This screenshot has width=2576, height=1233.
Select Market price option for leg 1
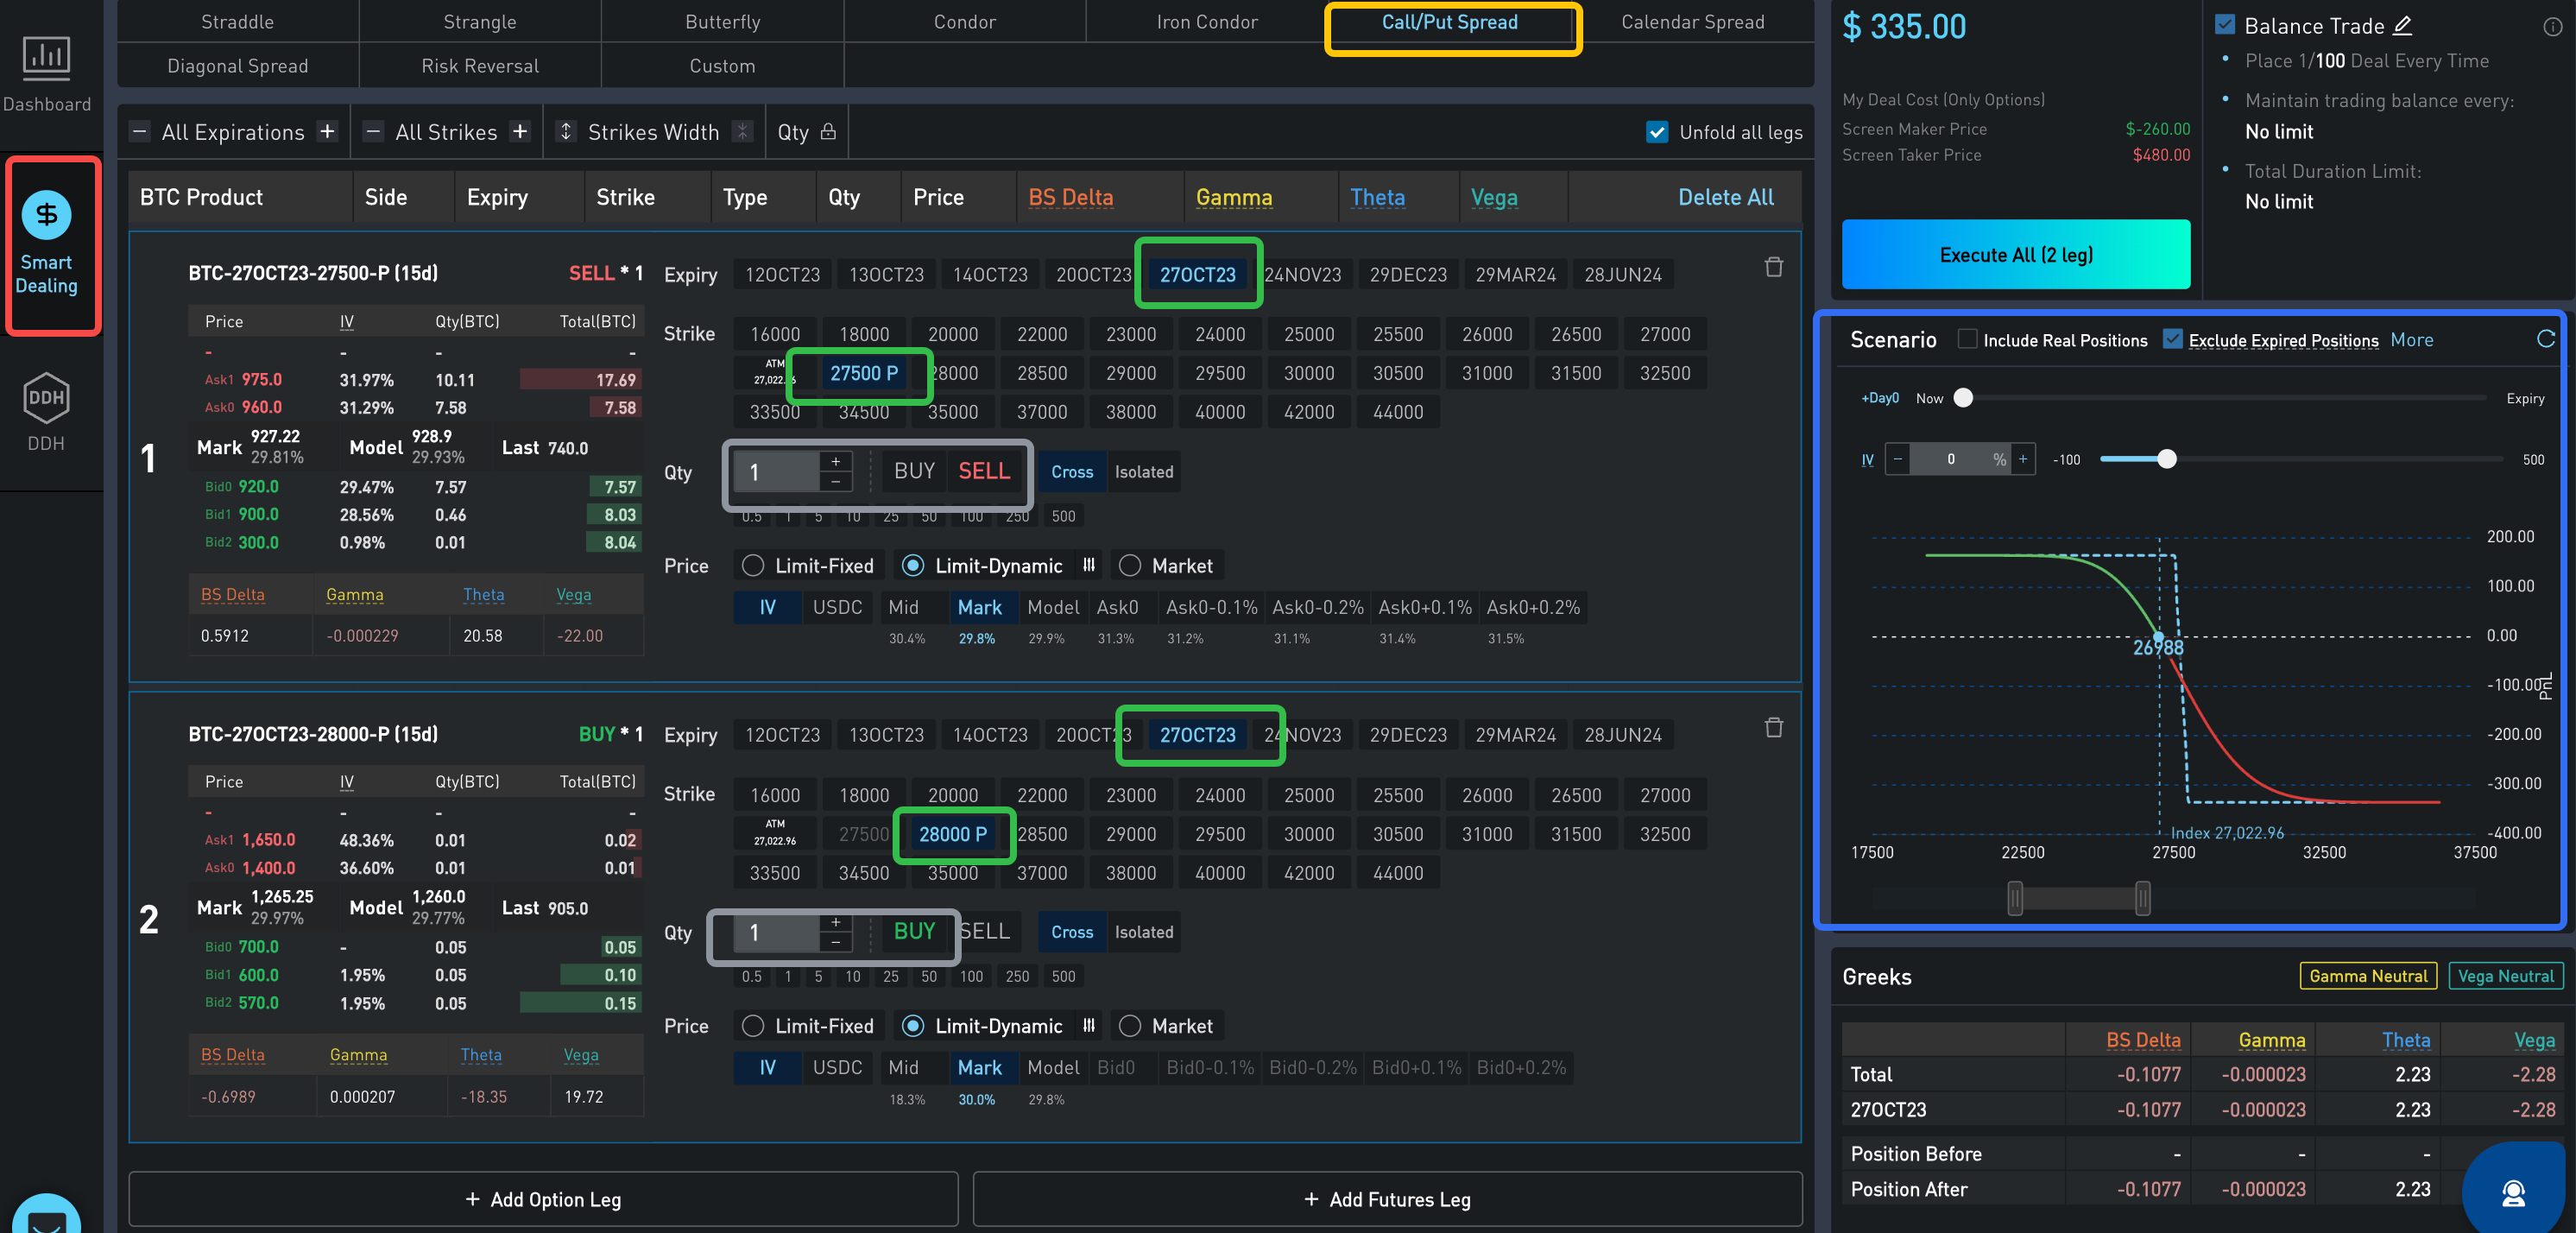[x=1130, y=566]
